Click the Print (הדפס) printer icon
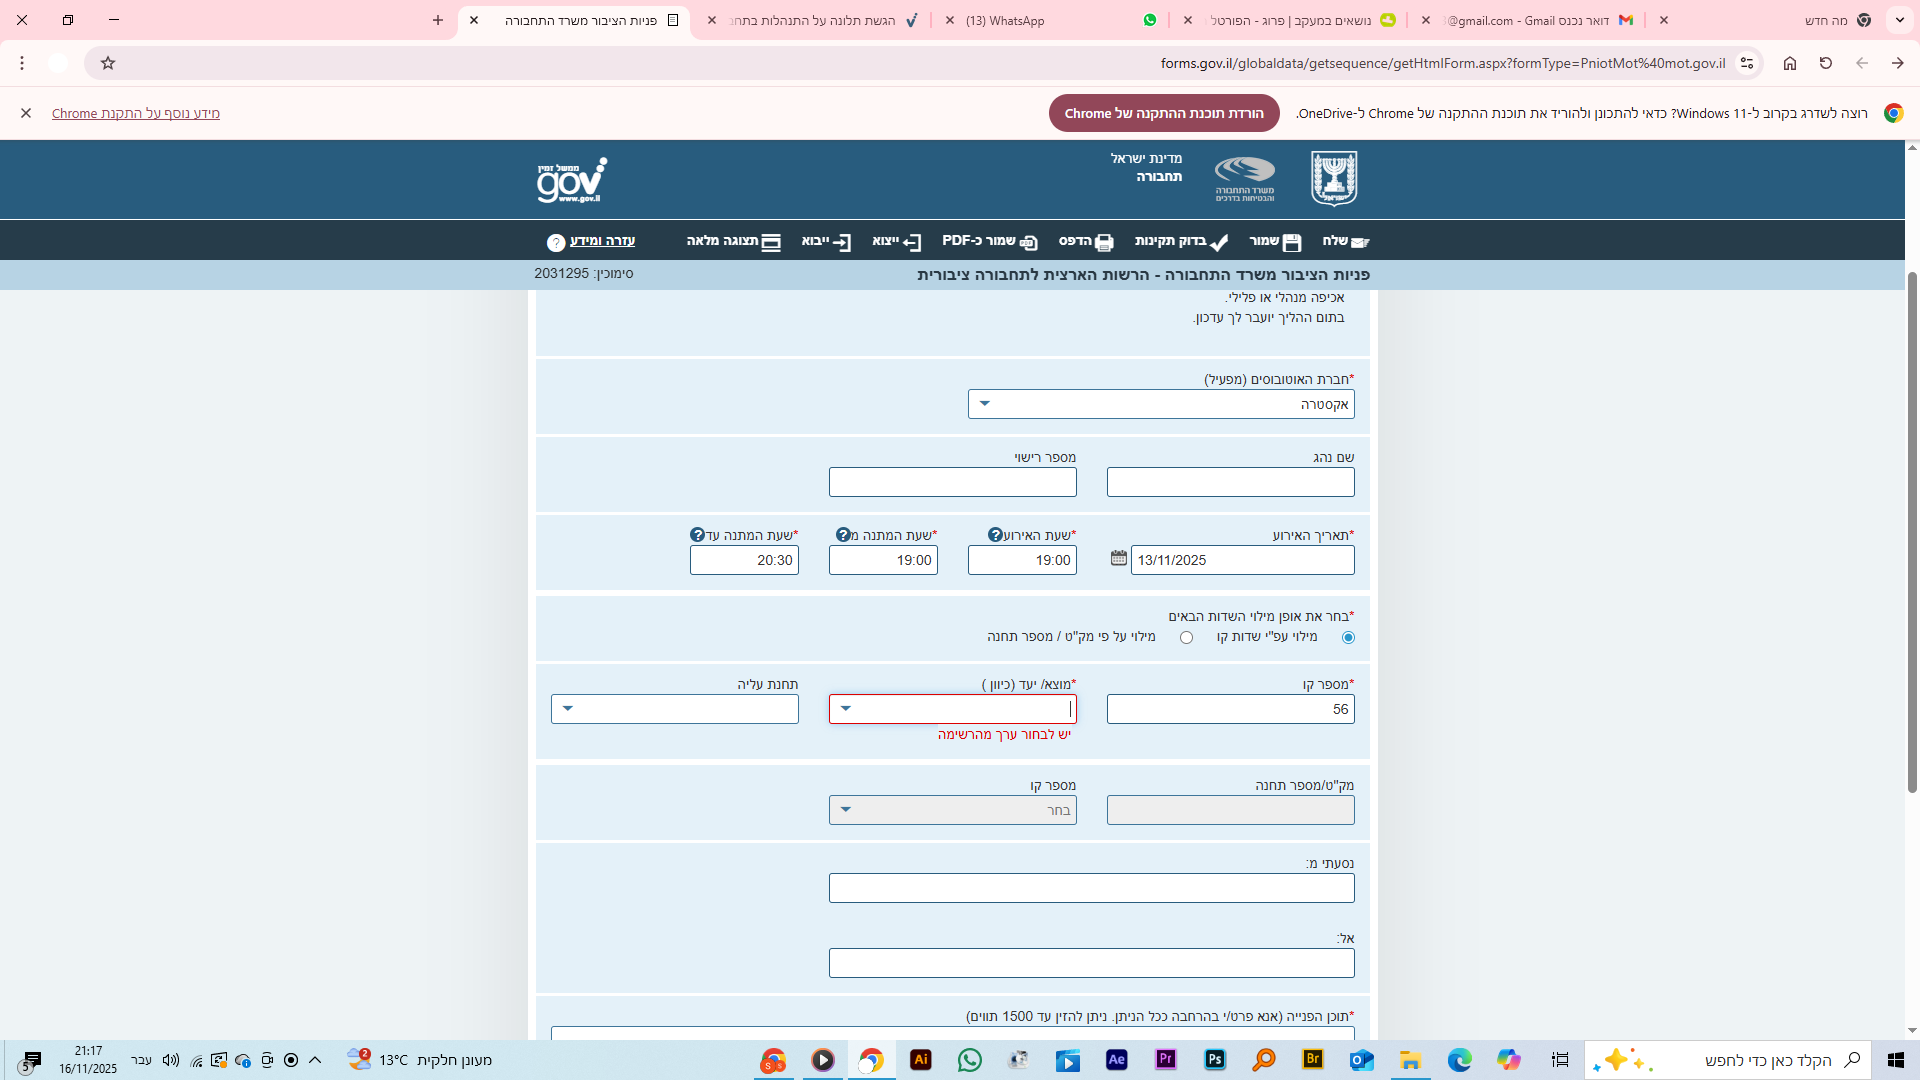This screenshot has height=1080, width=1920. pyautogui.click(x=1103, y=242)
